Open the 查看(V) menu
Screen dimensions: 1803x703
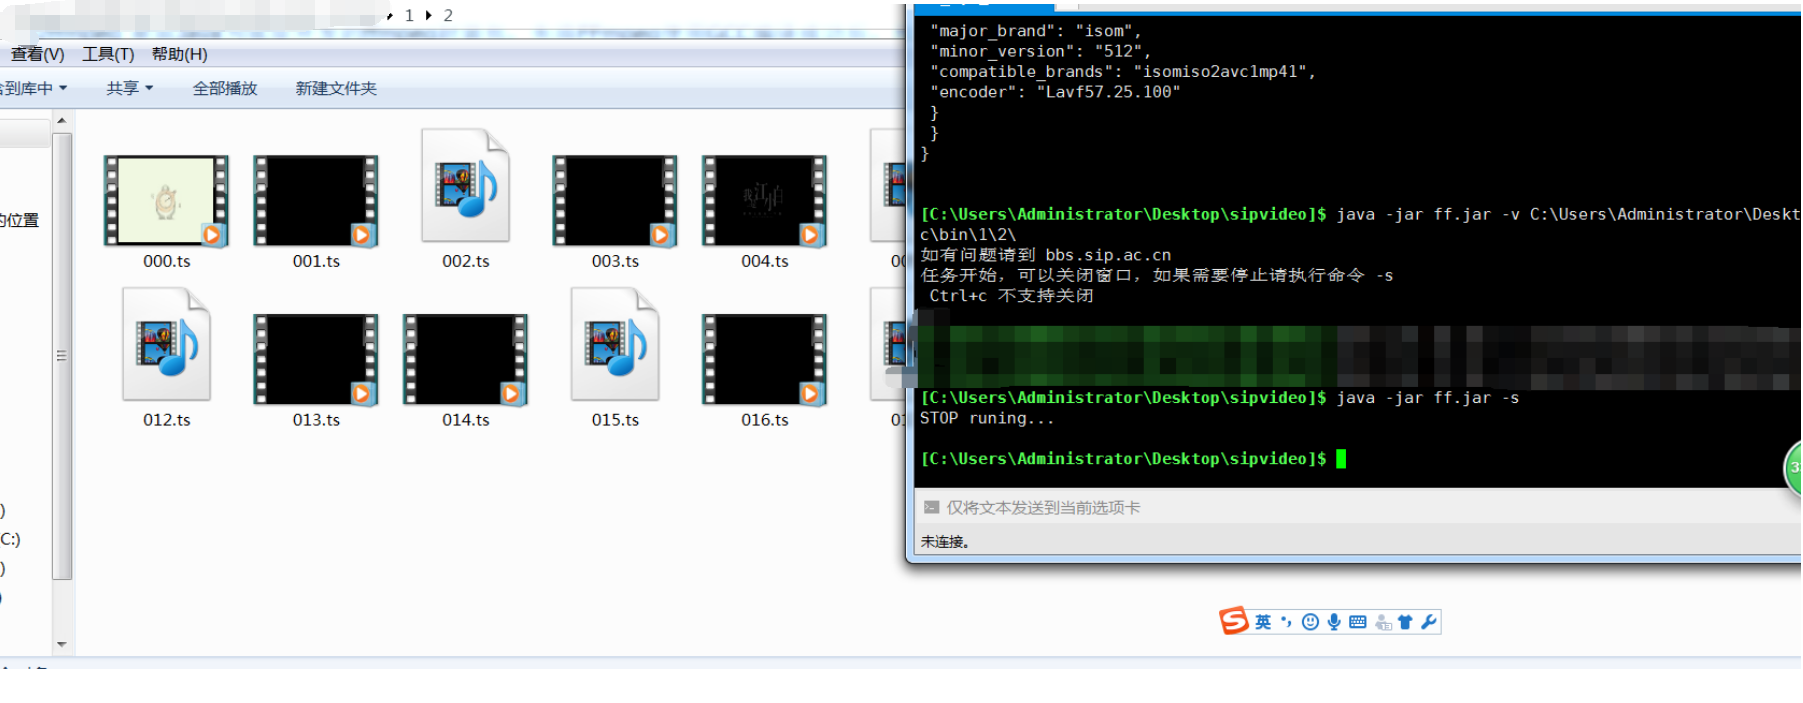(37, 54)
